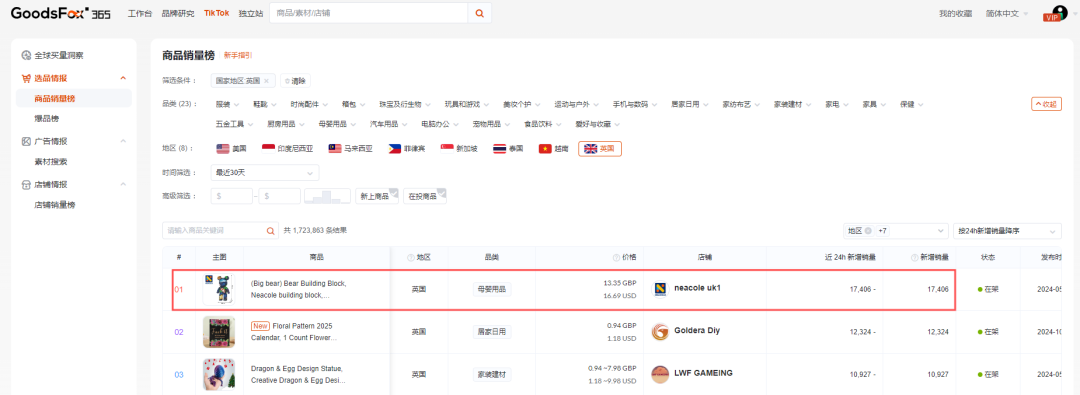Open 店铺销量榜 in the sidebar
This screenshot has width=1080, height=395.
coord(54,205)
